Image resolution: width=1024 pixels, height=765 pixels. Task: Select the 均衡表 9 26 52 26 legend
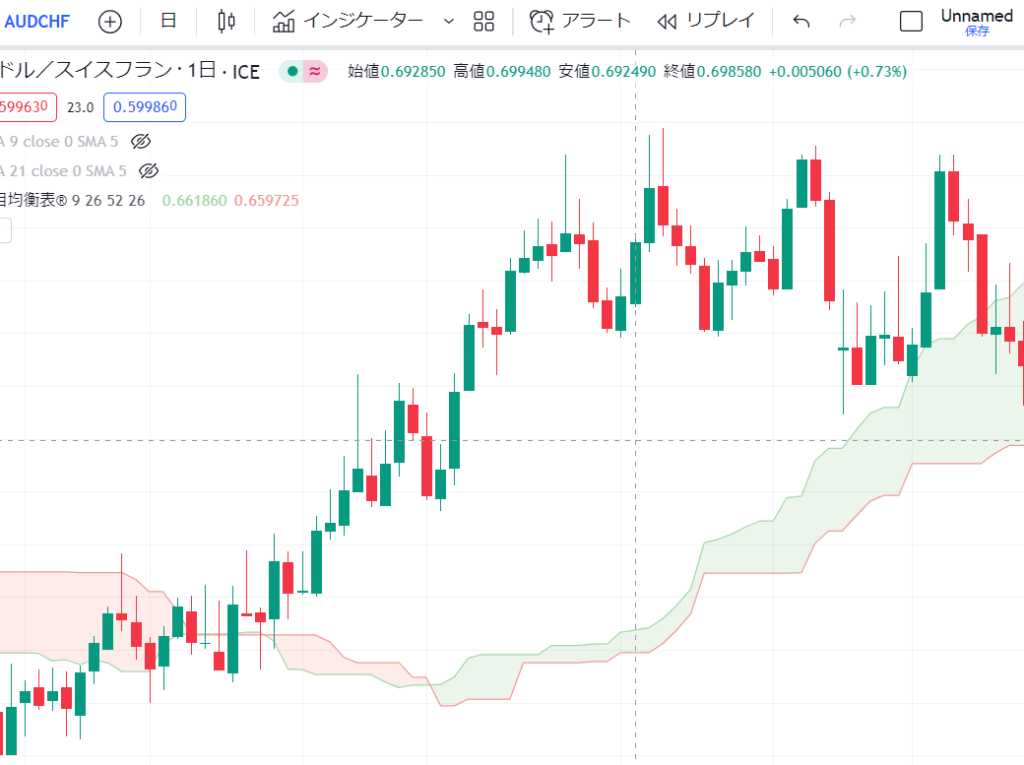72,201
